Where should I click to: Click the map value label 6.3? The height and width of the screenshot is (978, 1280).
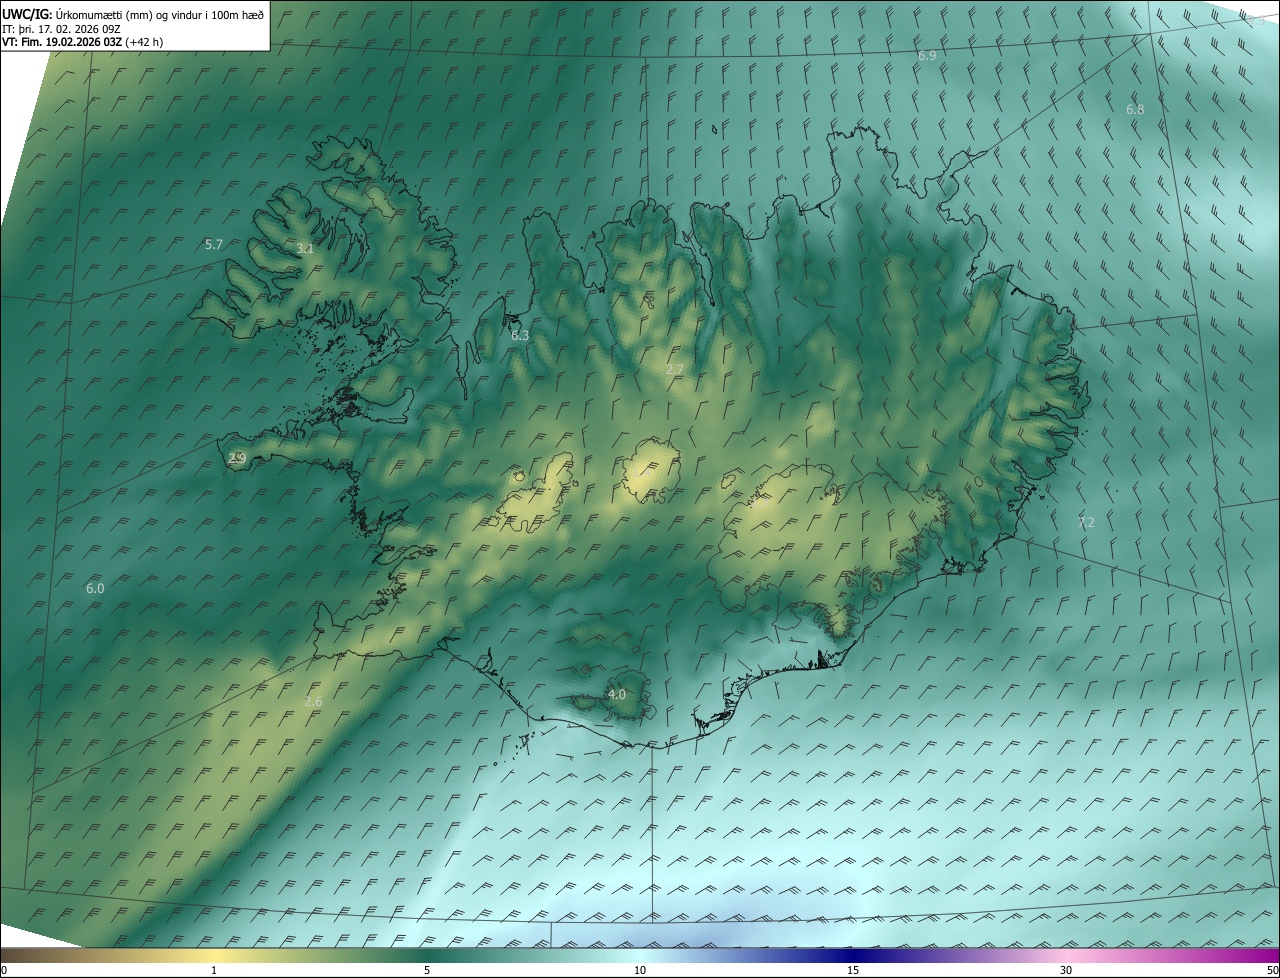[x=520, y=336]
